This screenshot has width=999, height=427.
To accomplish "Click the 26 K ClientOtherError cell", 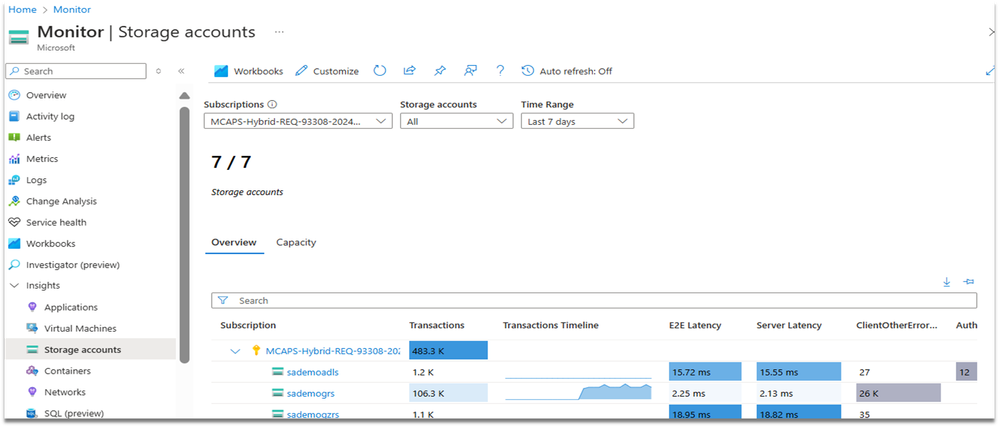I will [898, 394].
